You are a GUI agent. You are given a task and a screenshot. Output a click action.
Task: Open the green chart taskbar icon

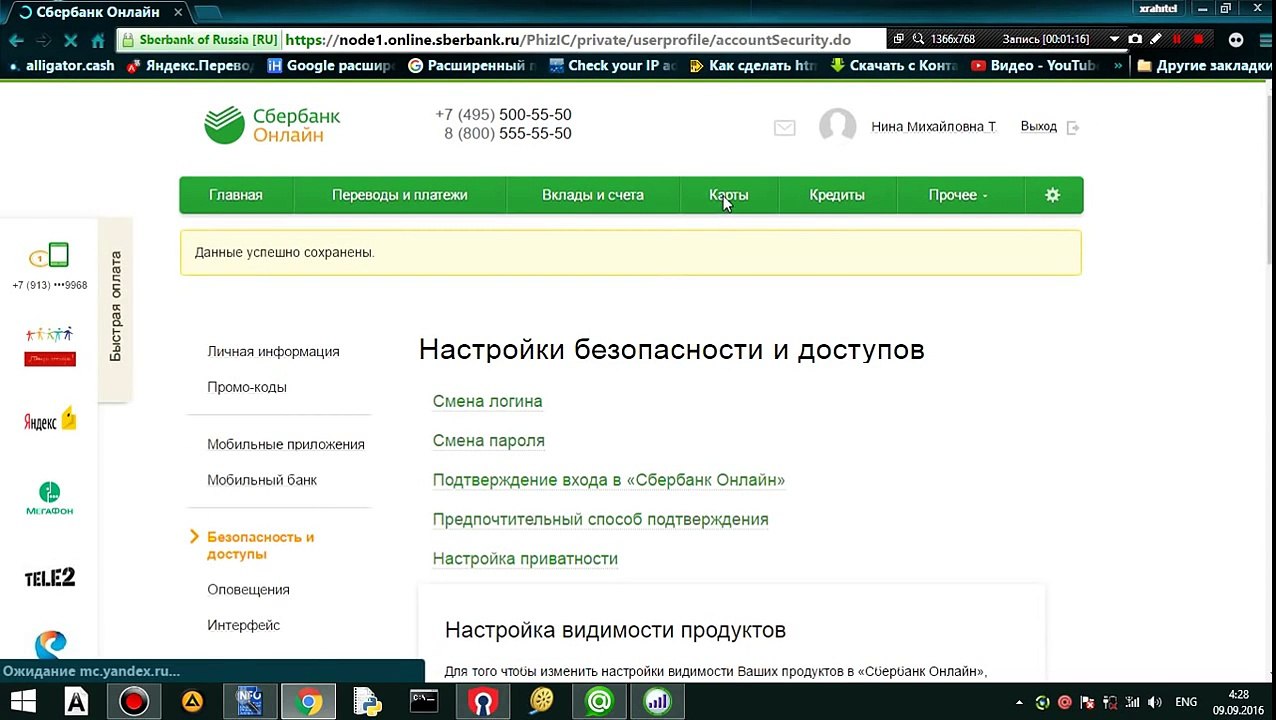click(x=657, y=702)
